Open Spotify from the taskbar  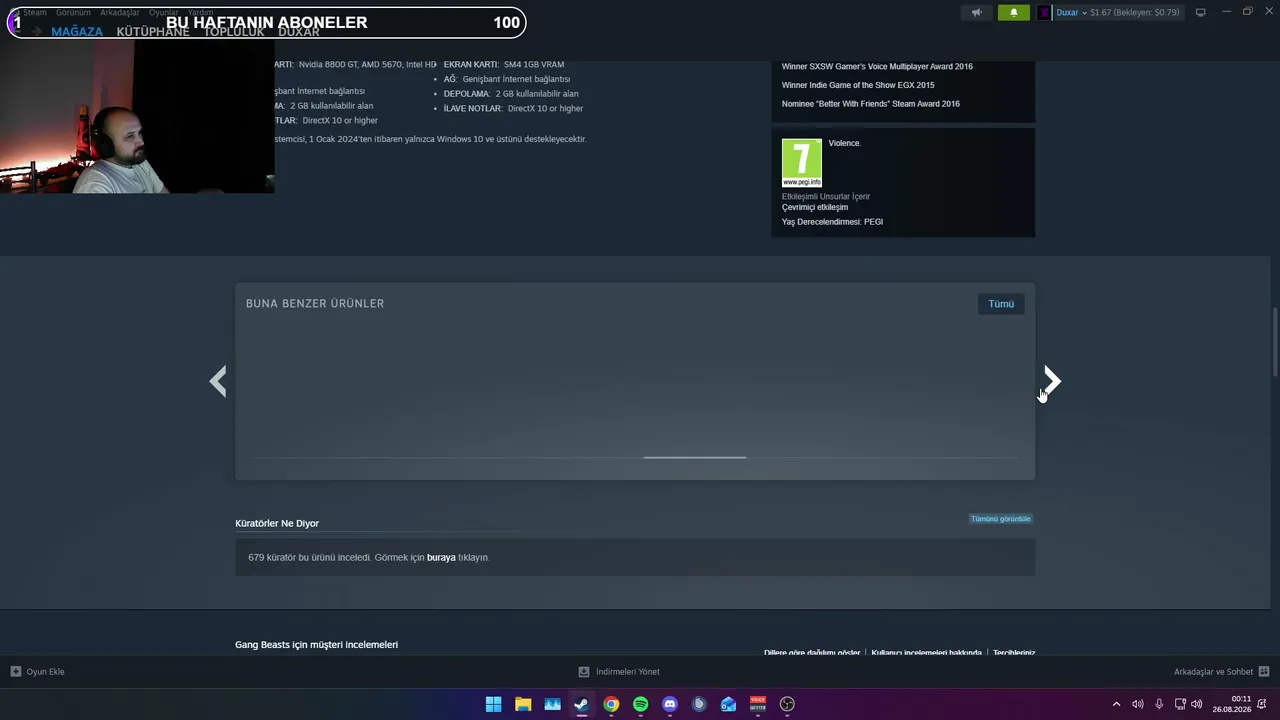click(x=641, y=704)
